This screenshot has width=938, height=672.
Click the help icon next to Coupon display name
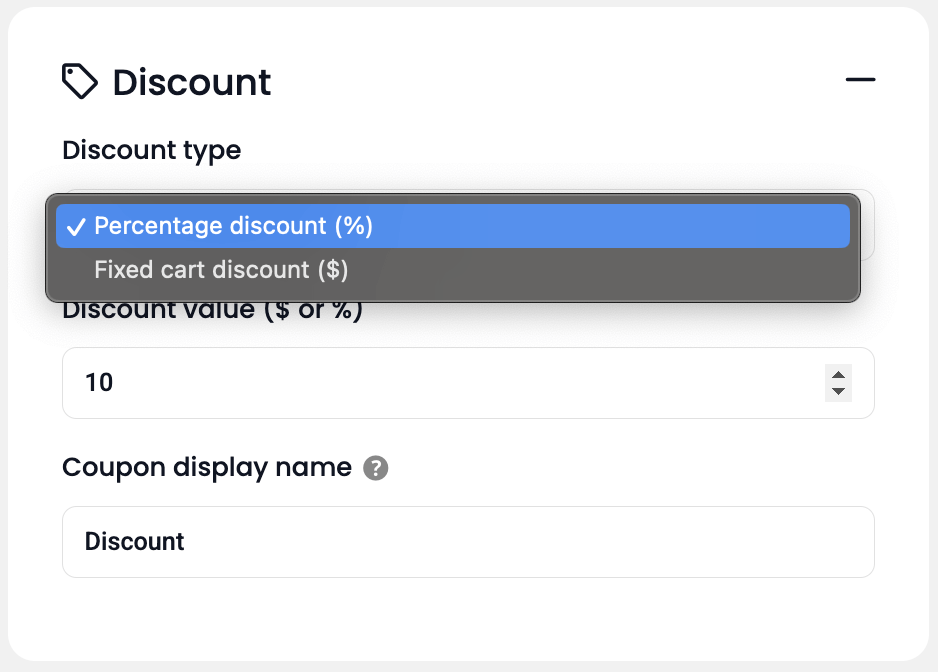pyautogui.click(x=375, y=468)
